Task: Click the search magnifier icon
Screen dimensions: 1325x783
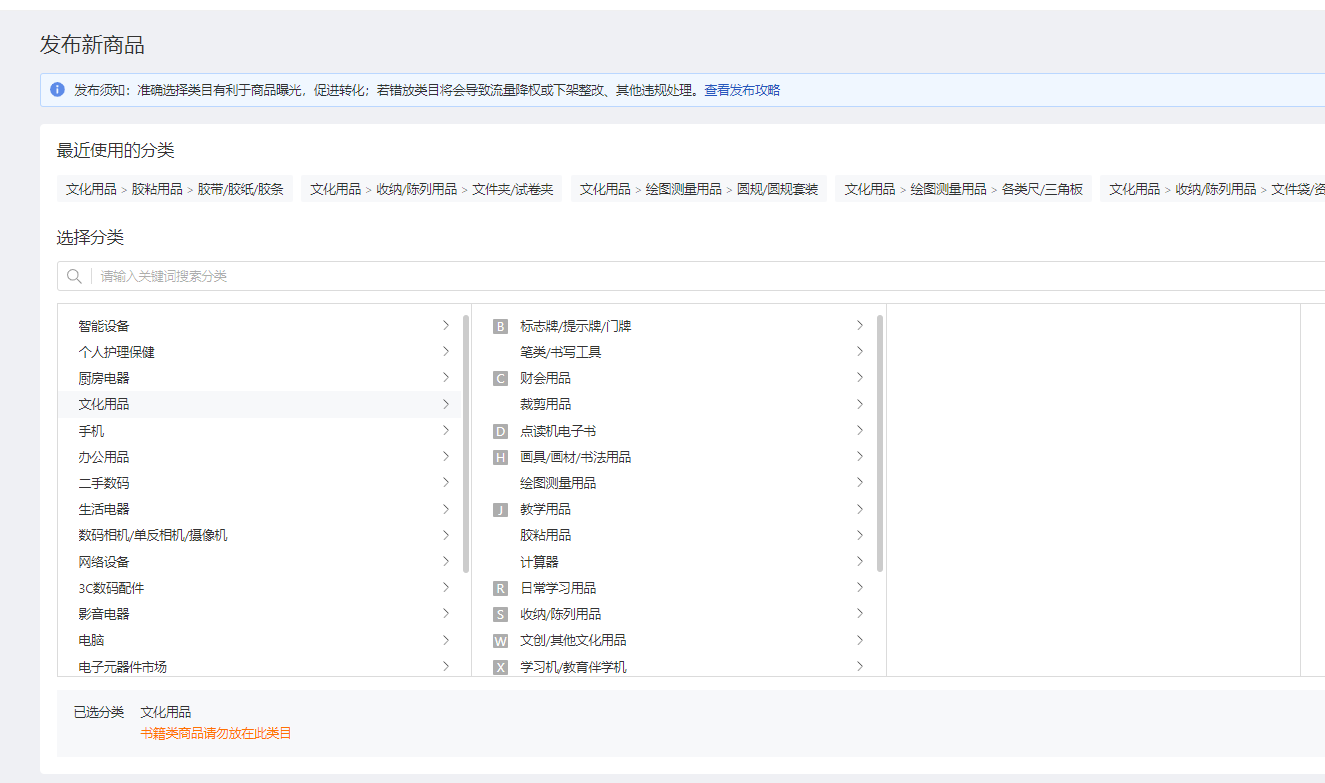Action: 74,276
